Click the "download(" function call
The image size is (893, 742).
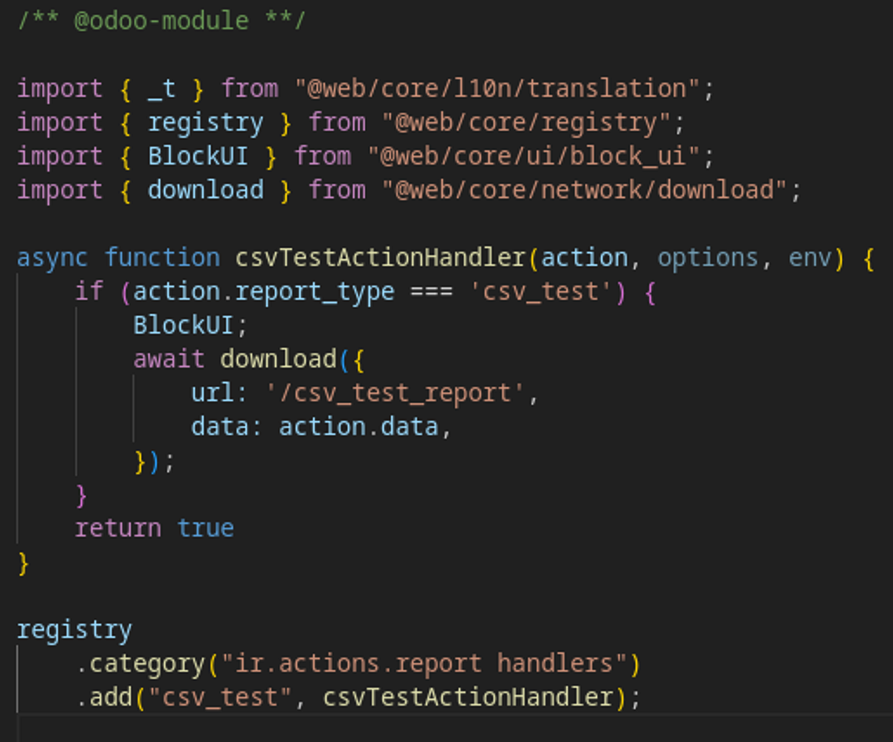tap(285, 359)
